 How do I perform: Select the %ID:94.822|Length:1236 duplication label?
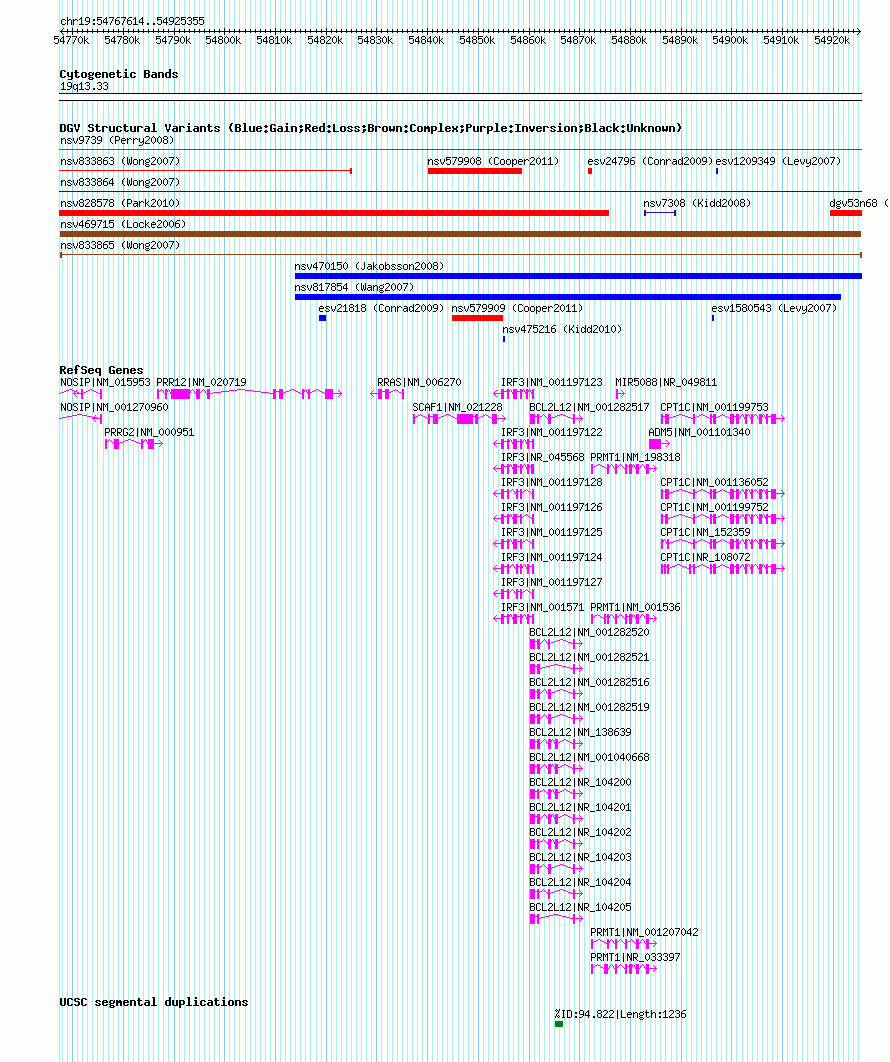click(620, 1014)
